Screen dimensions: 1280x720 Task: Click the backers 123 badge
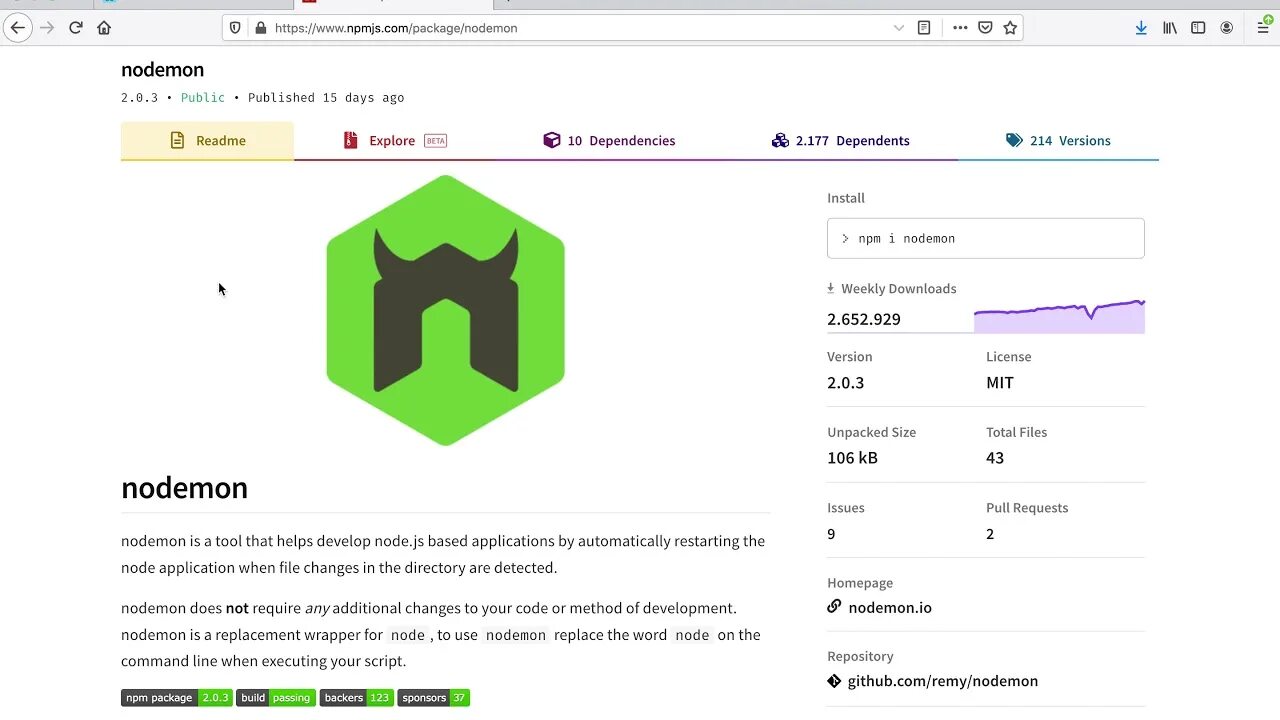[x=357, y=698]
